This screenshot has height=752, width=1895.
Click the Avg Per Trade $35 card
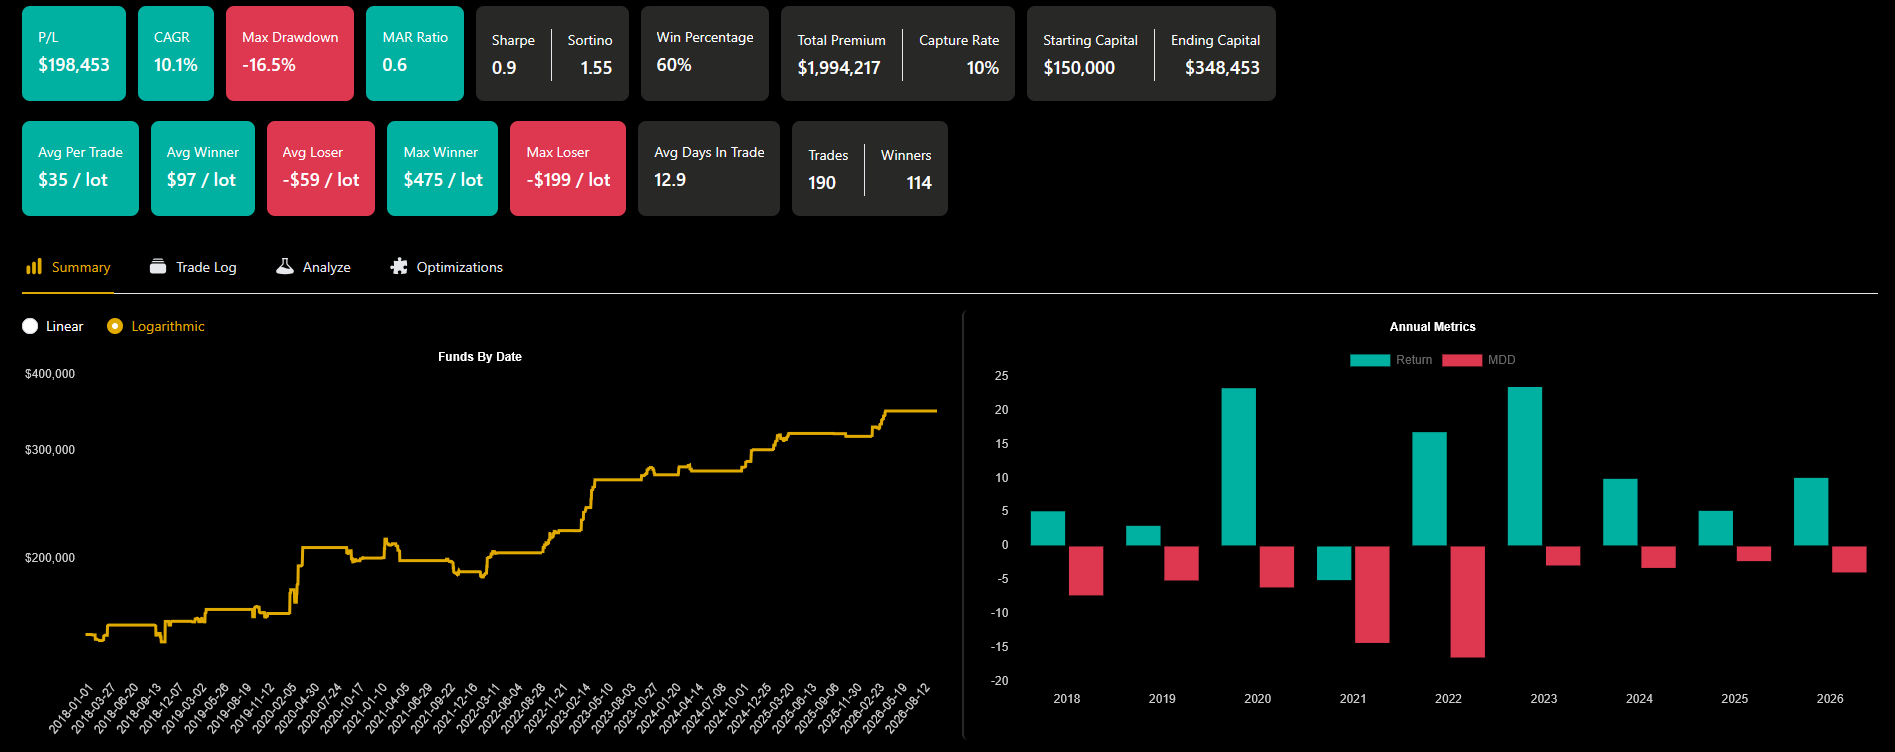(x=80, y=168)
